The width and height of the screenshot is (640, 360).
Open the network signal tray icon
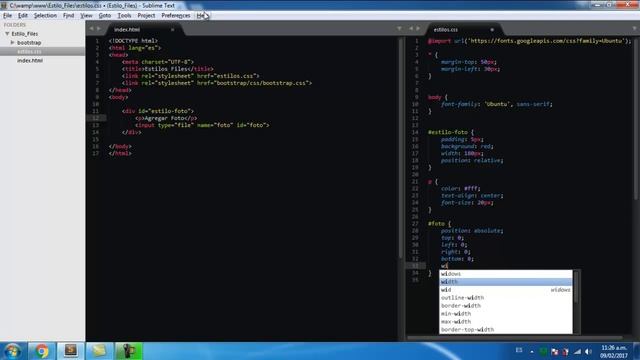[577, 351]
